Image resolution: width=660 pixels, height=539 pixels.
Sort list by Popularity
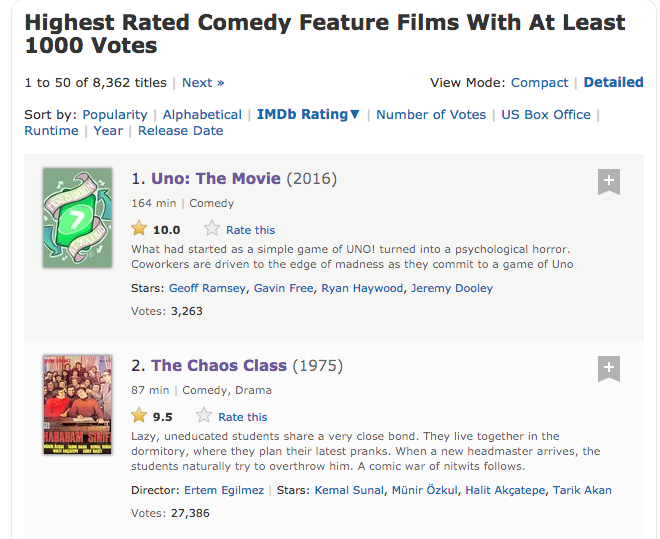115,115
